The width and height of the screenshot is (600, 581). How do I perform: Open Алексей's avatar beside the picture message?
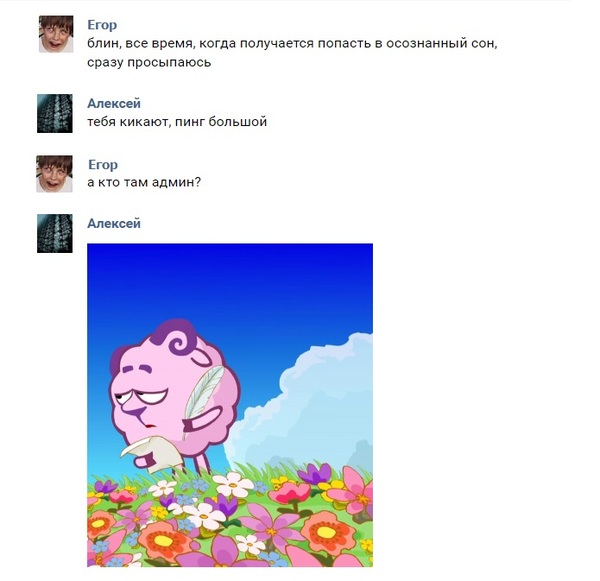coord(55,233)
